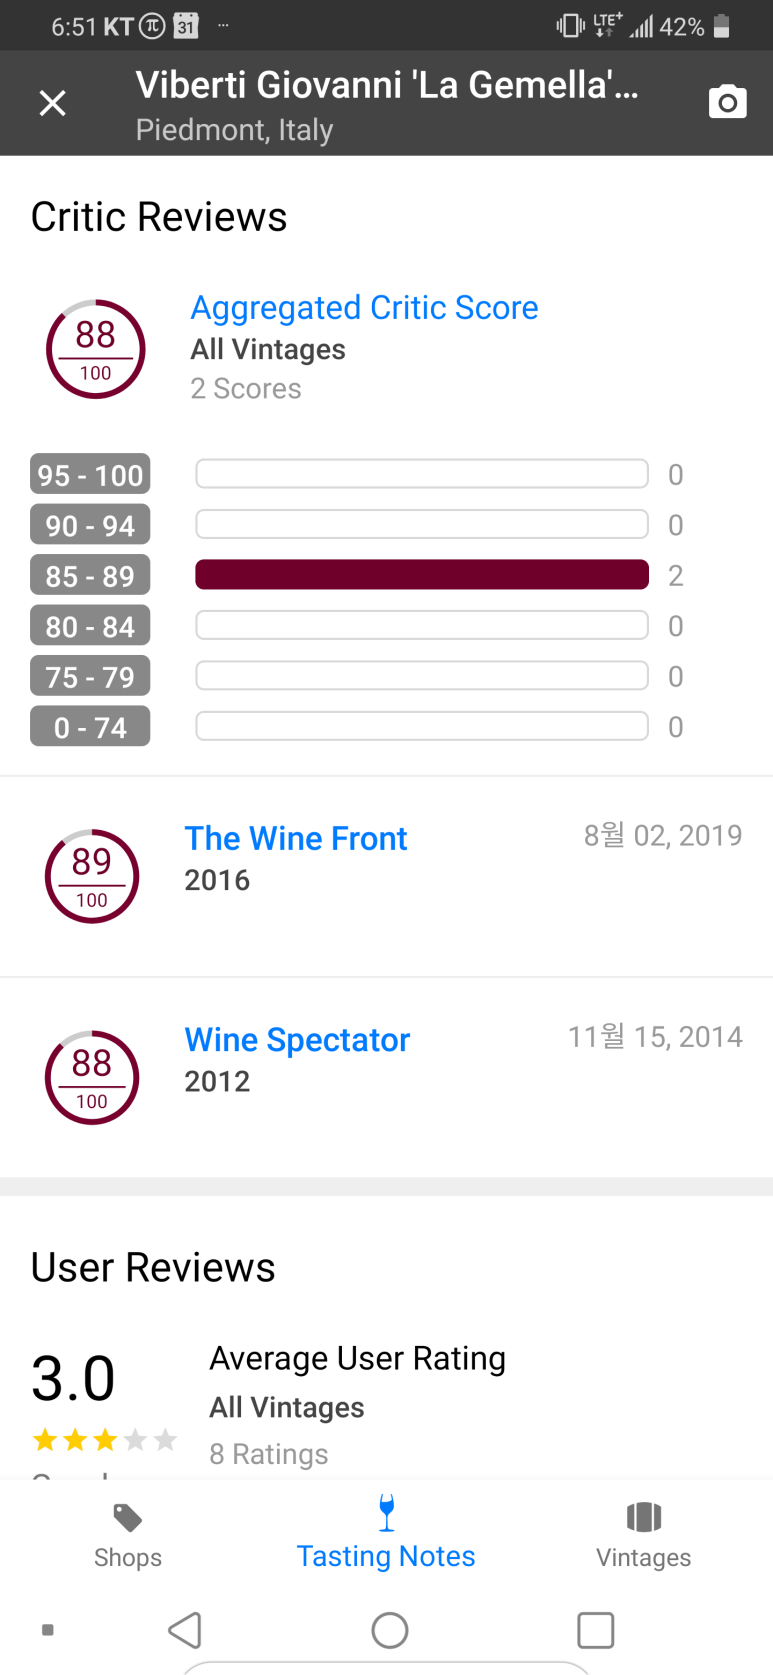This screenshot has width=773, height=1675.
Task: Tap the aggregated 88 score circle
Action: click(x=96, y=349)
